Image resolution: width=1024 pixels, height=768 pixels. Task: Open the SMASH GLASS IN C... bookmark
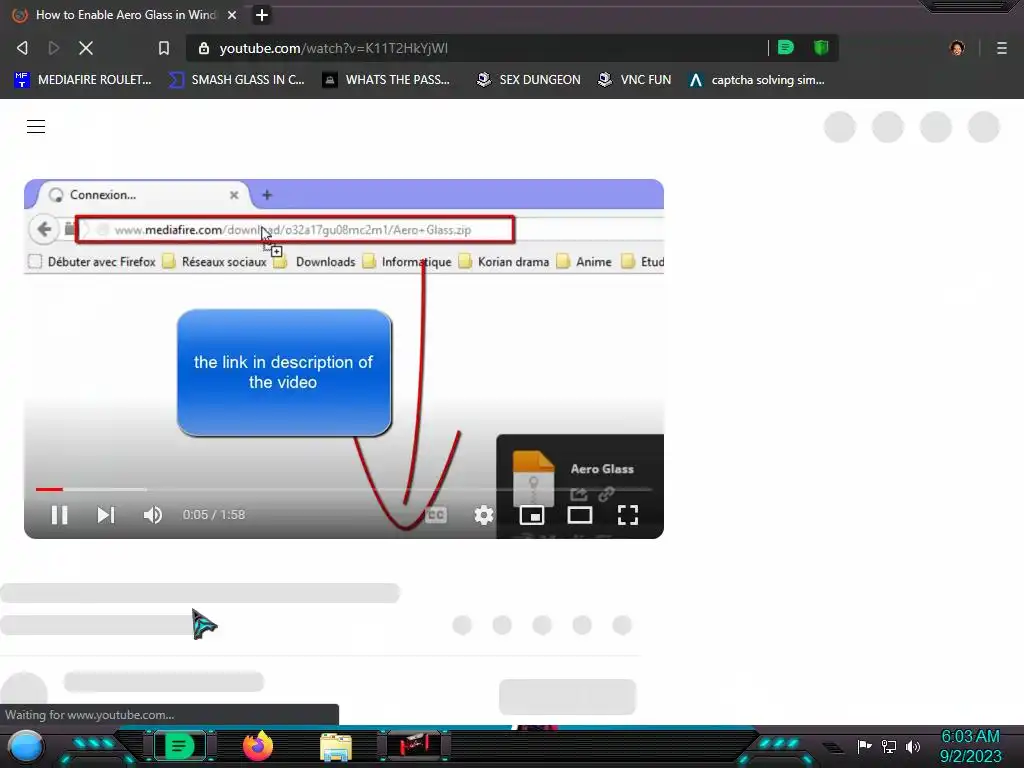(237, 80)
